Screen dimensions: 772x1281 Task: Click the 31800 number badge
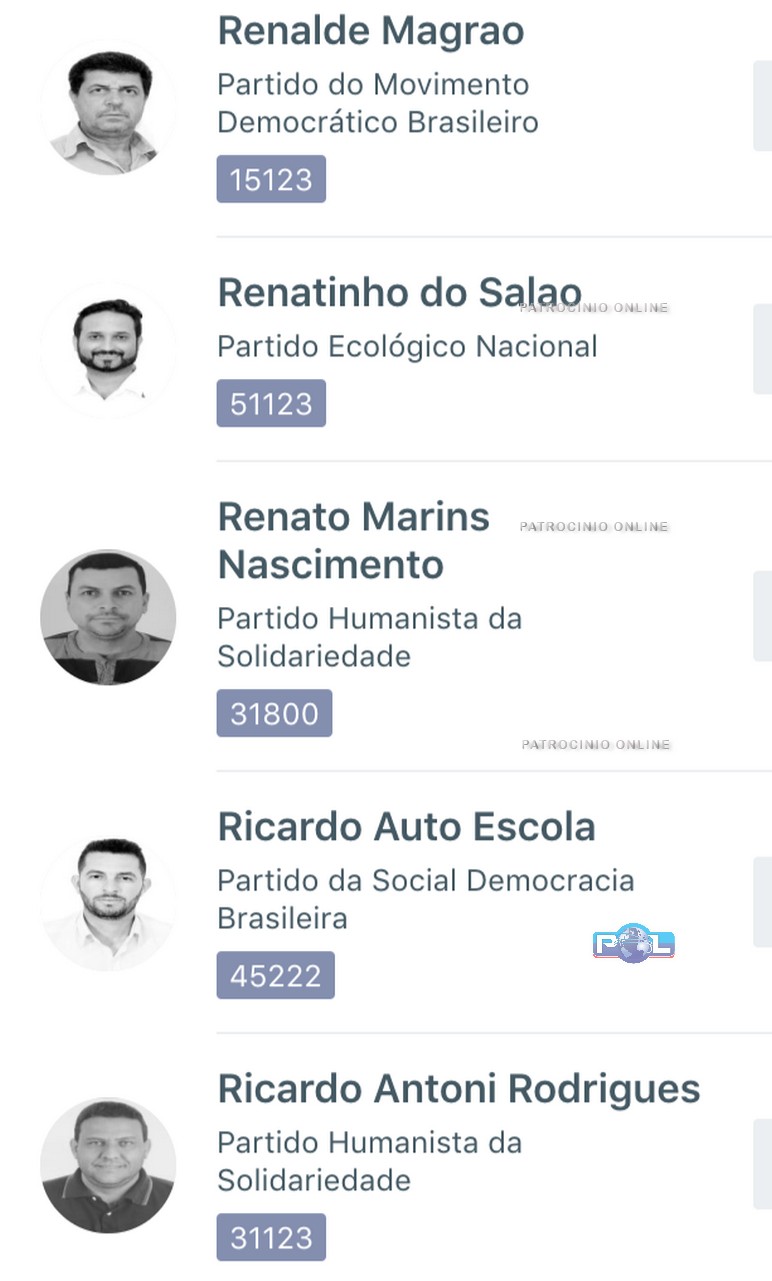tap(274, 714)
